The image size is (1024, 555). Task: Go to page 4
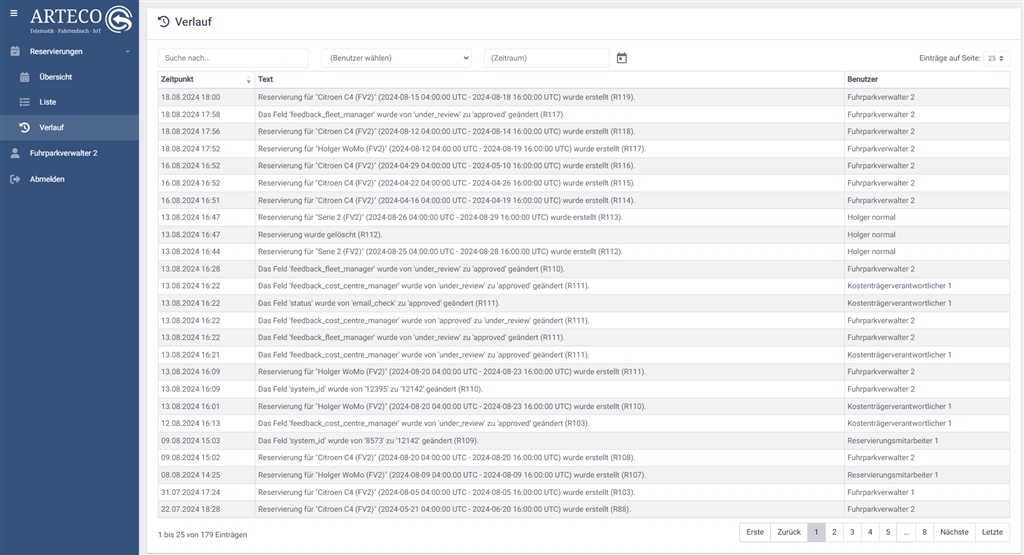(870, 532)
